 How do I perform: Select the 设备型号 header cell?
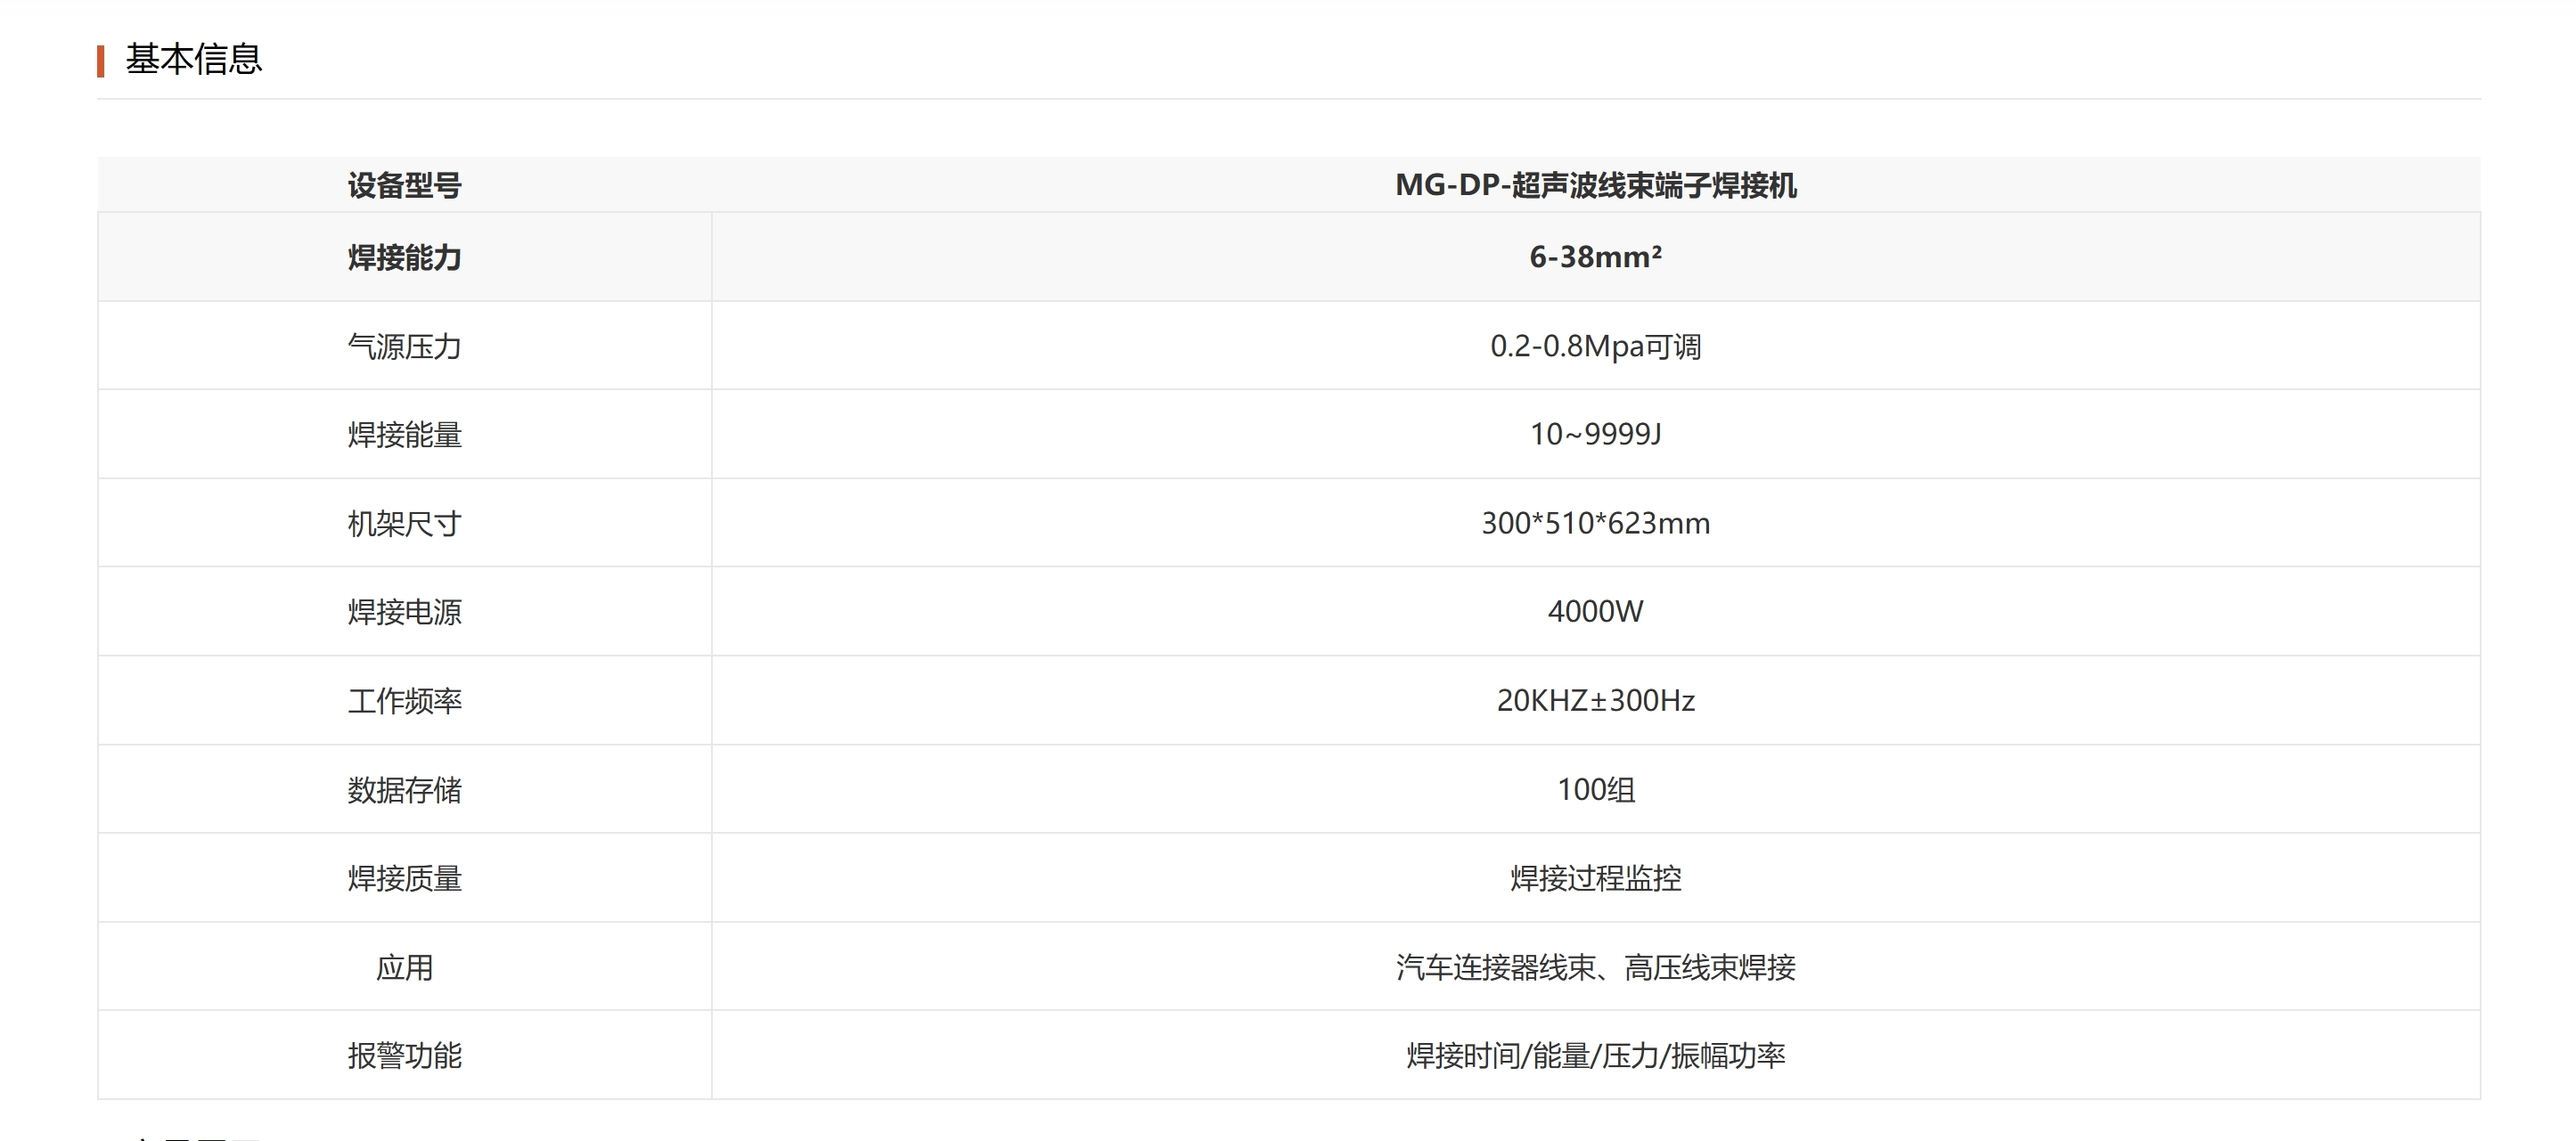[x=403, y=187]
